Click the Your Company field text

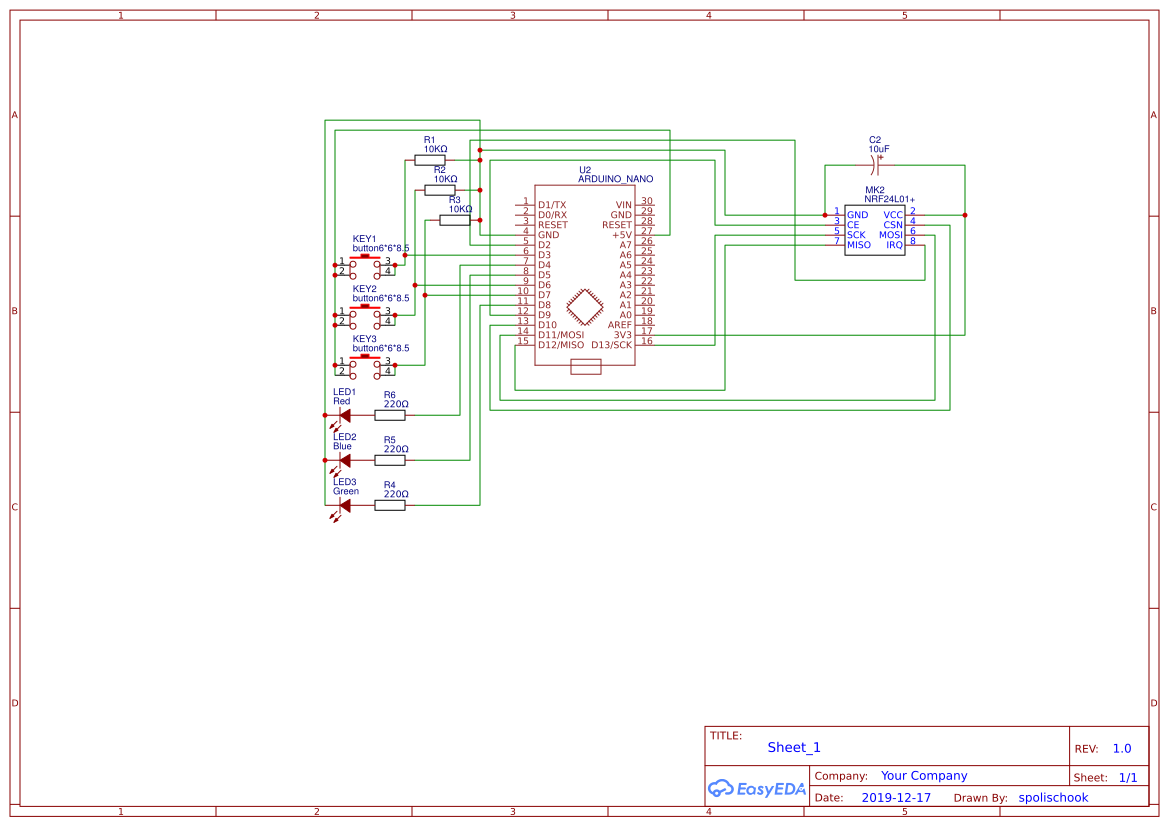pos(922,775)
